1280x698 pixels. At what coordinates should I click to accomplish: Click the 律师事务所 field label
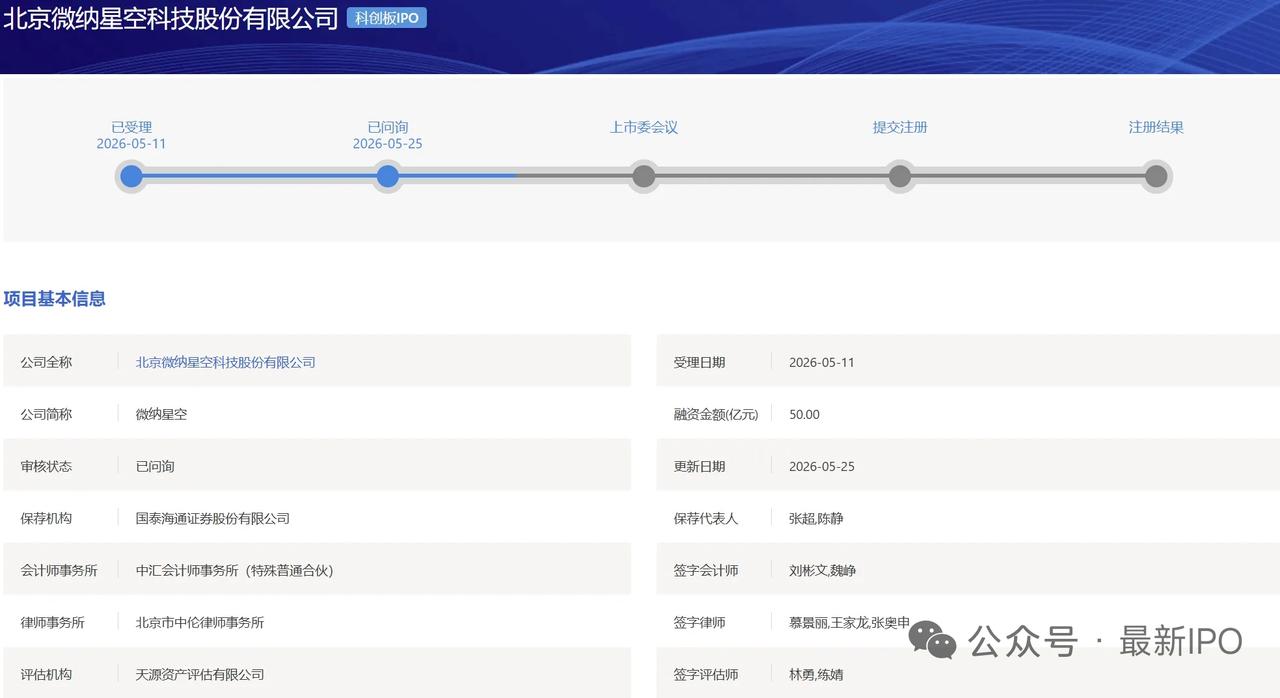[52, 622]
